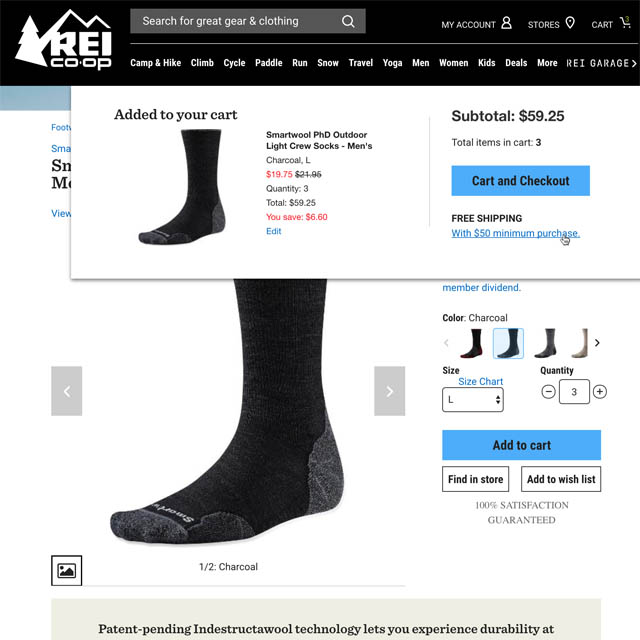Screen dimensions: 640x640
Task: Select the black and red sock color swatch
Action: [472, 343]
